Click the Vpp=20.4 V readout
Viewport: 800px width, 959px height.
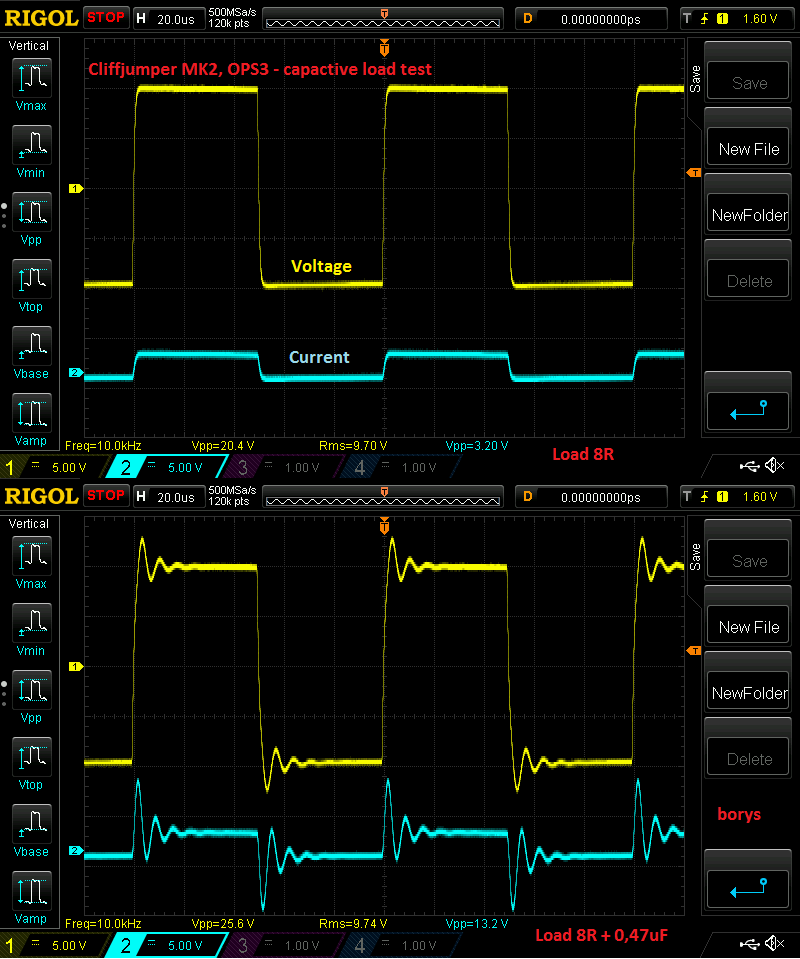tap(223, 446)
